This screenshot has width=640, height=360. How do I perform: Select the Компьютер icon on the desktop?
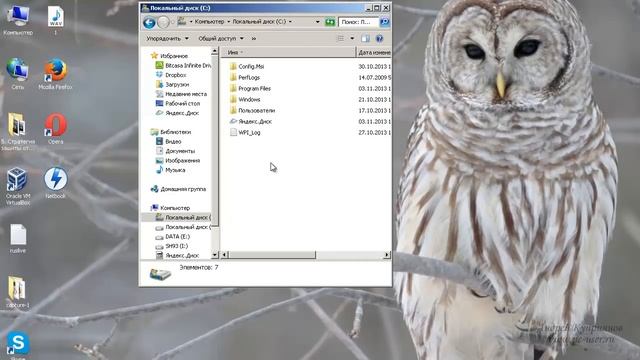[18, 20]
